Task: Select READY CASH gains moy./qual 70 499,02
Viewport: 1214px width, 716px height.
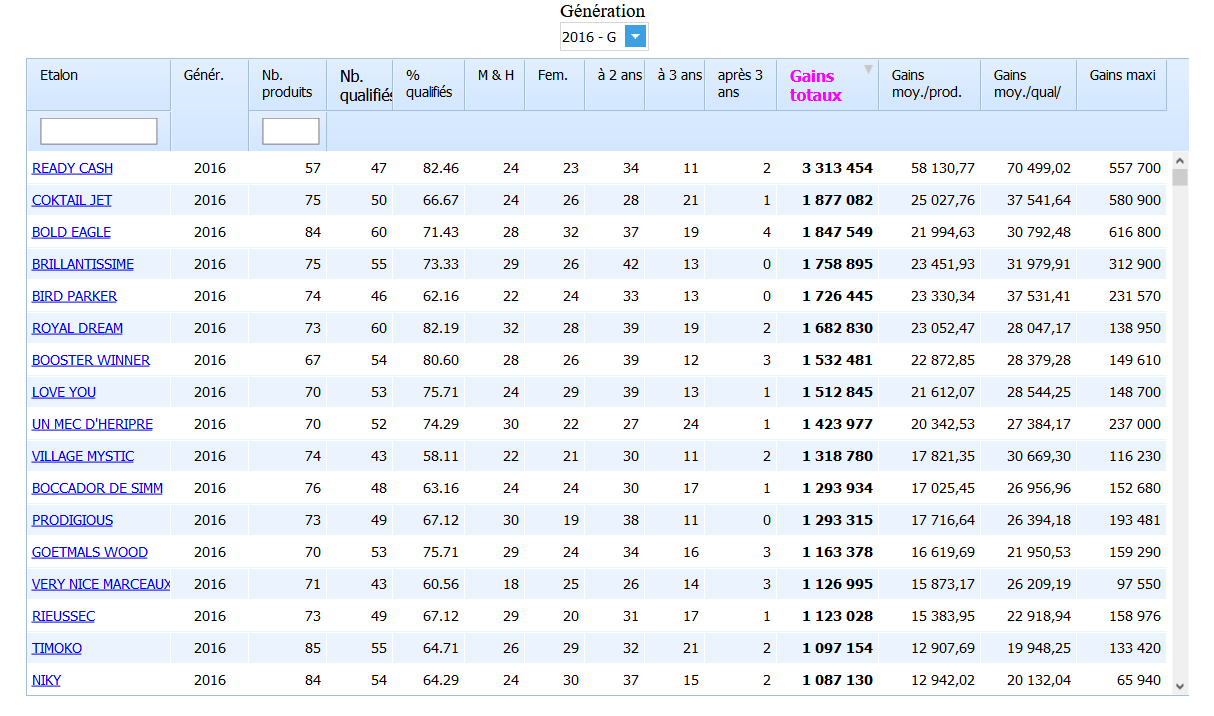Action: pos(1039,168)
